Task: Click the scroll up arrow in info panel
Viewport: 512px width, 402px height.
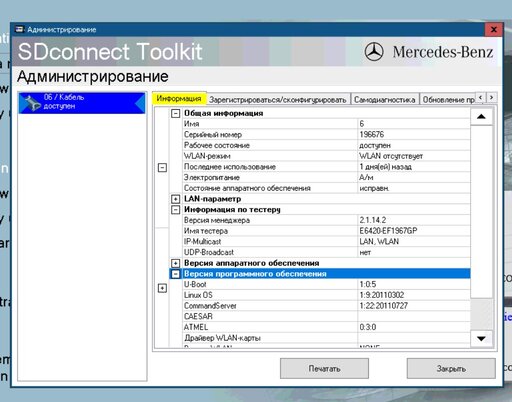Action: tap(481, 117)
